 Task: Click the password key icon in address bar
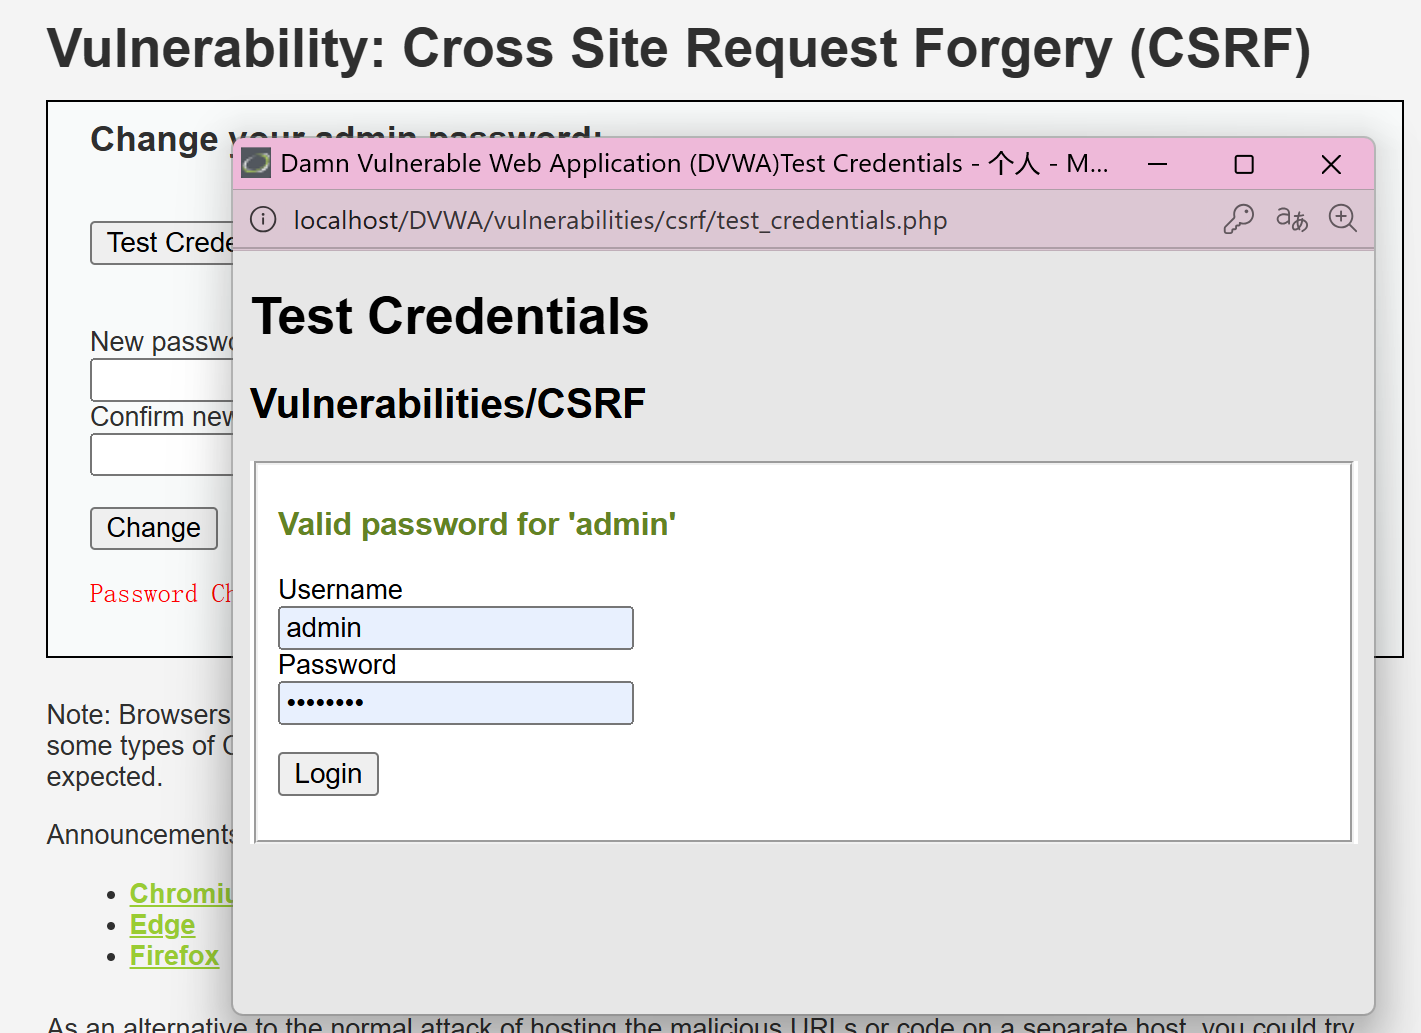tap(1238, 219)
